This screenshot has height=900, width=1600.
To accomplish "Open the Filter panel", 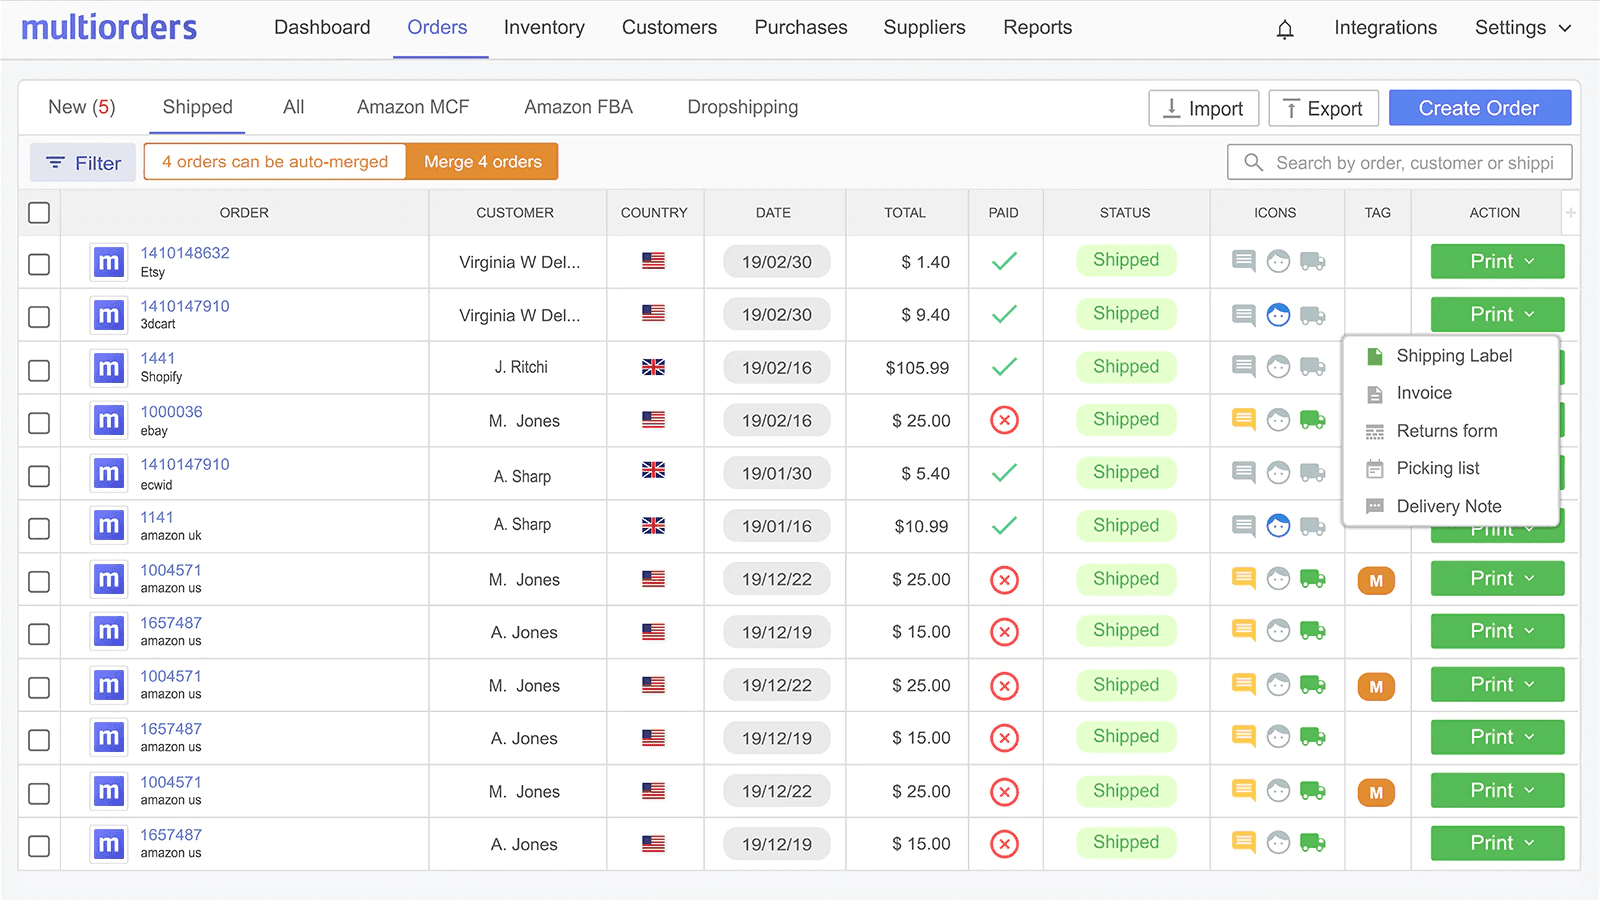I will 83,162.
